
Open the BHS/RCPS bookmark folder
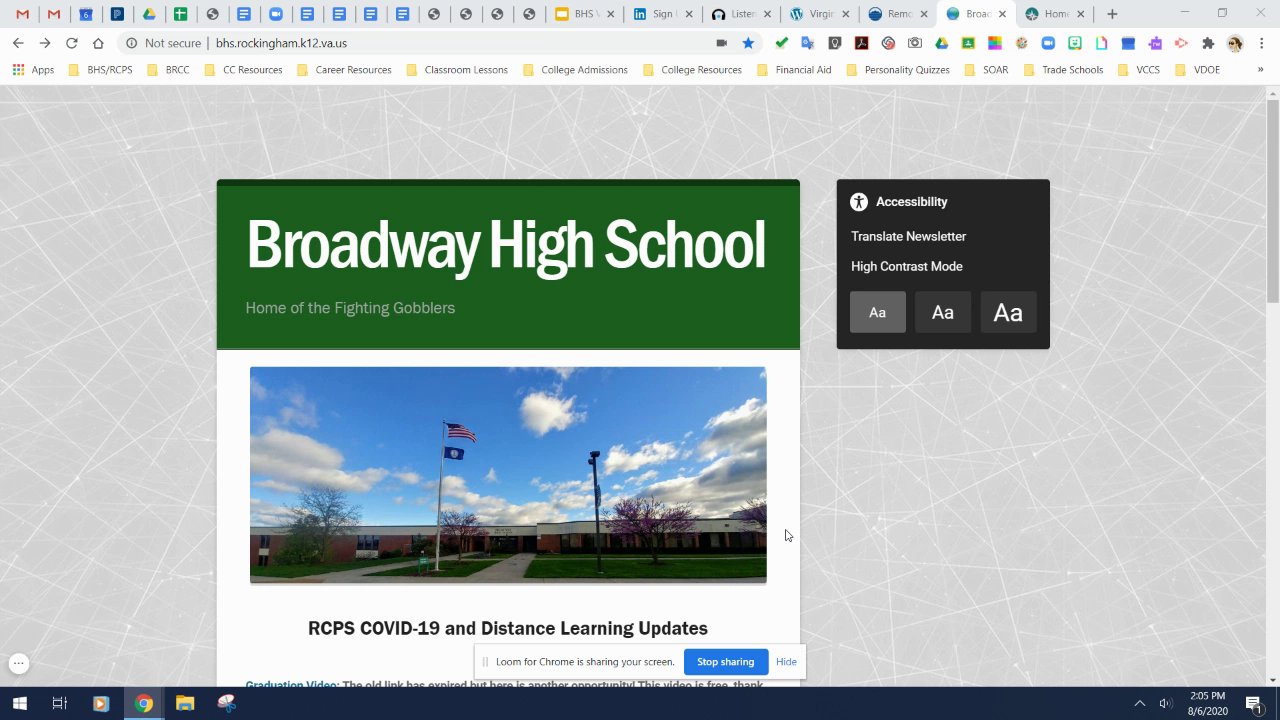99,70
